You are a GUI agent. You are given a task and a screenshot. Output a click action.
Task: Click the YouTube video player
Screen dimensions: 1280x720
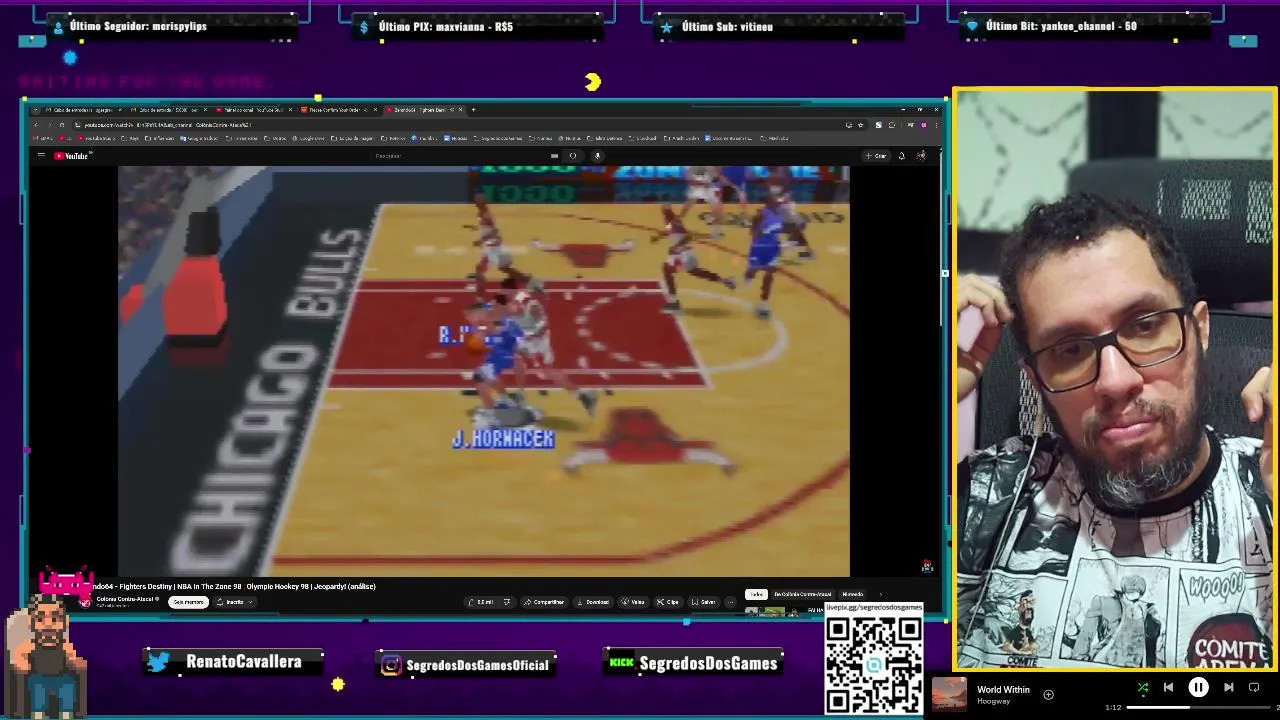coord(484,371)
